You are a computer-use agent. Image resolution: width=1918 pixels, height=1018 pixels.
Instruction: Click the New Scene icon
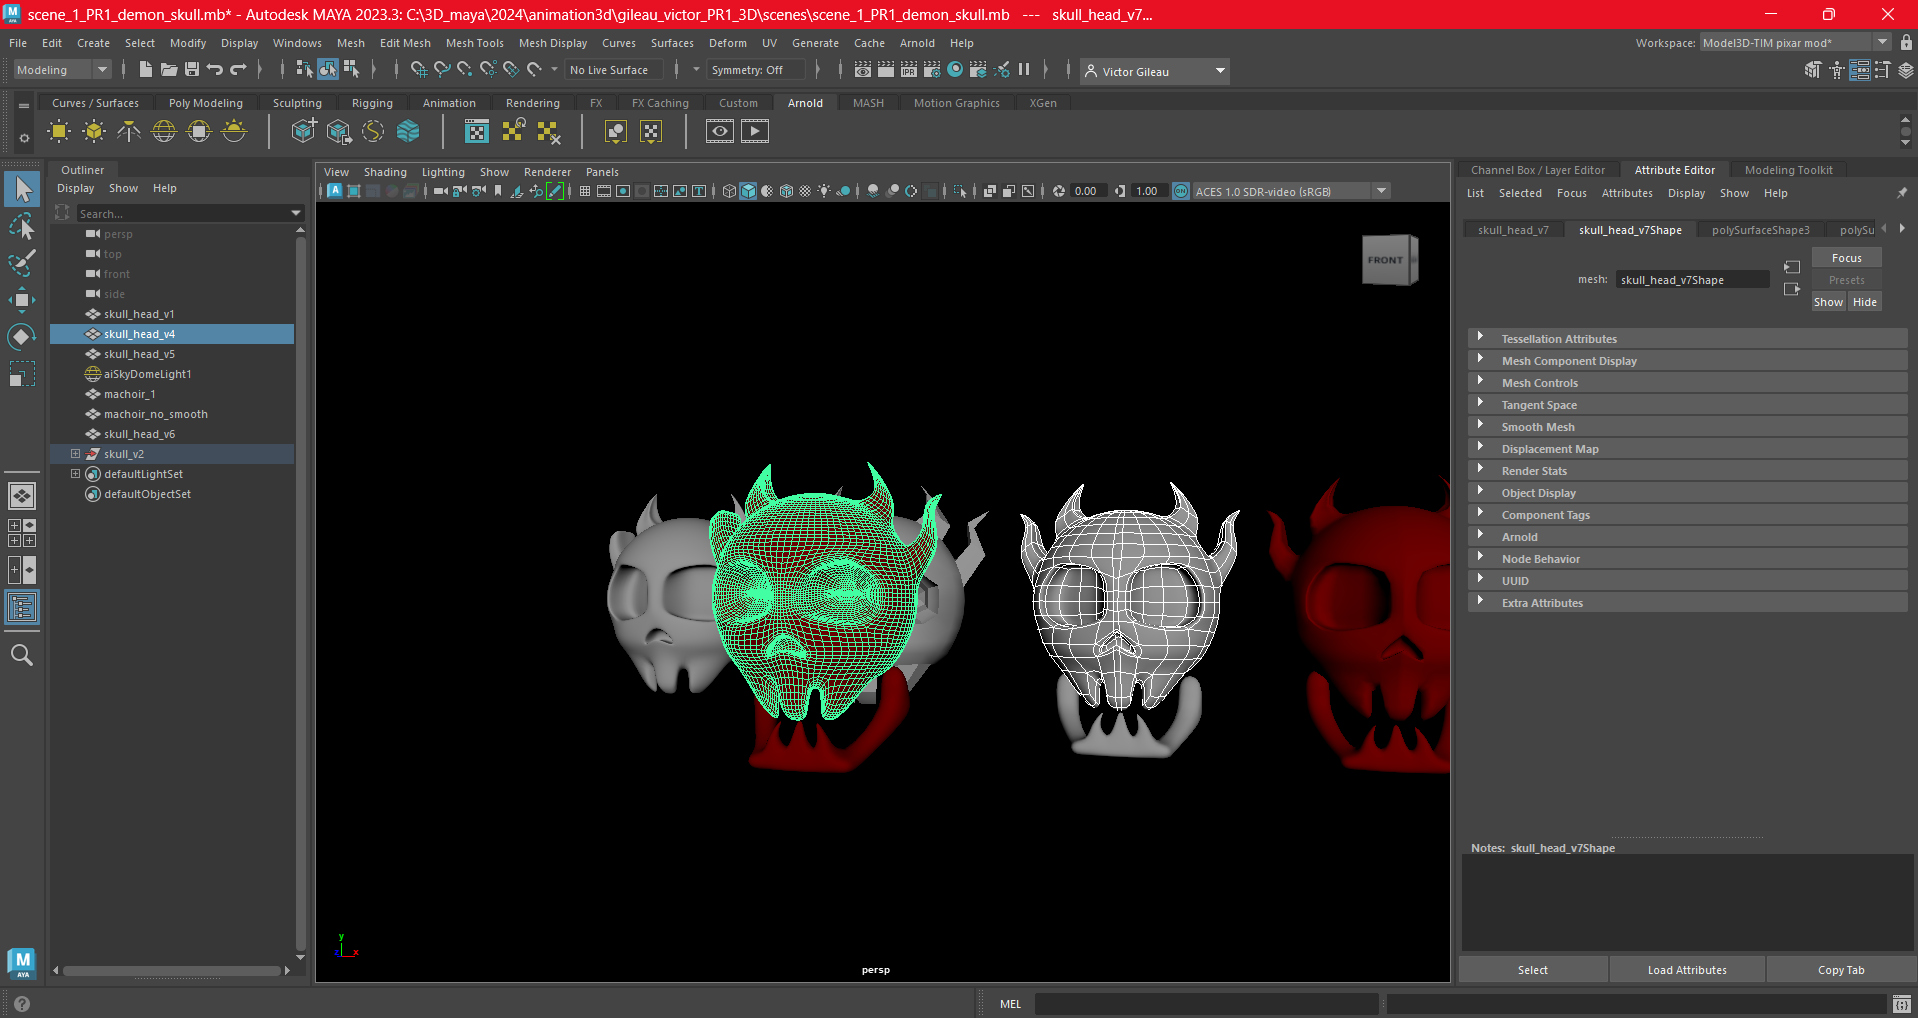pos(146,69)
